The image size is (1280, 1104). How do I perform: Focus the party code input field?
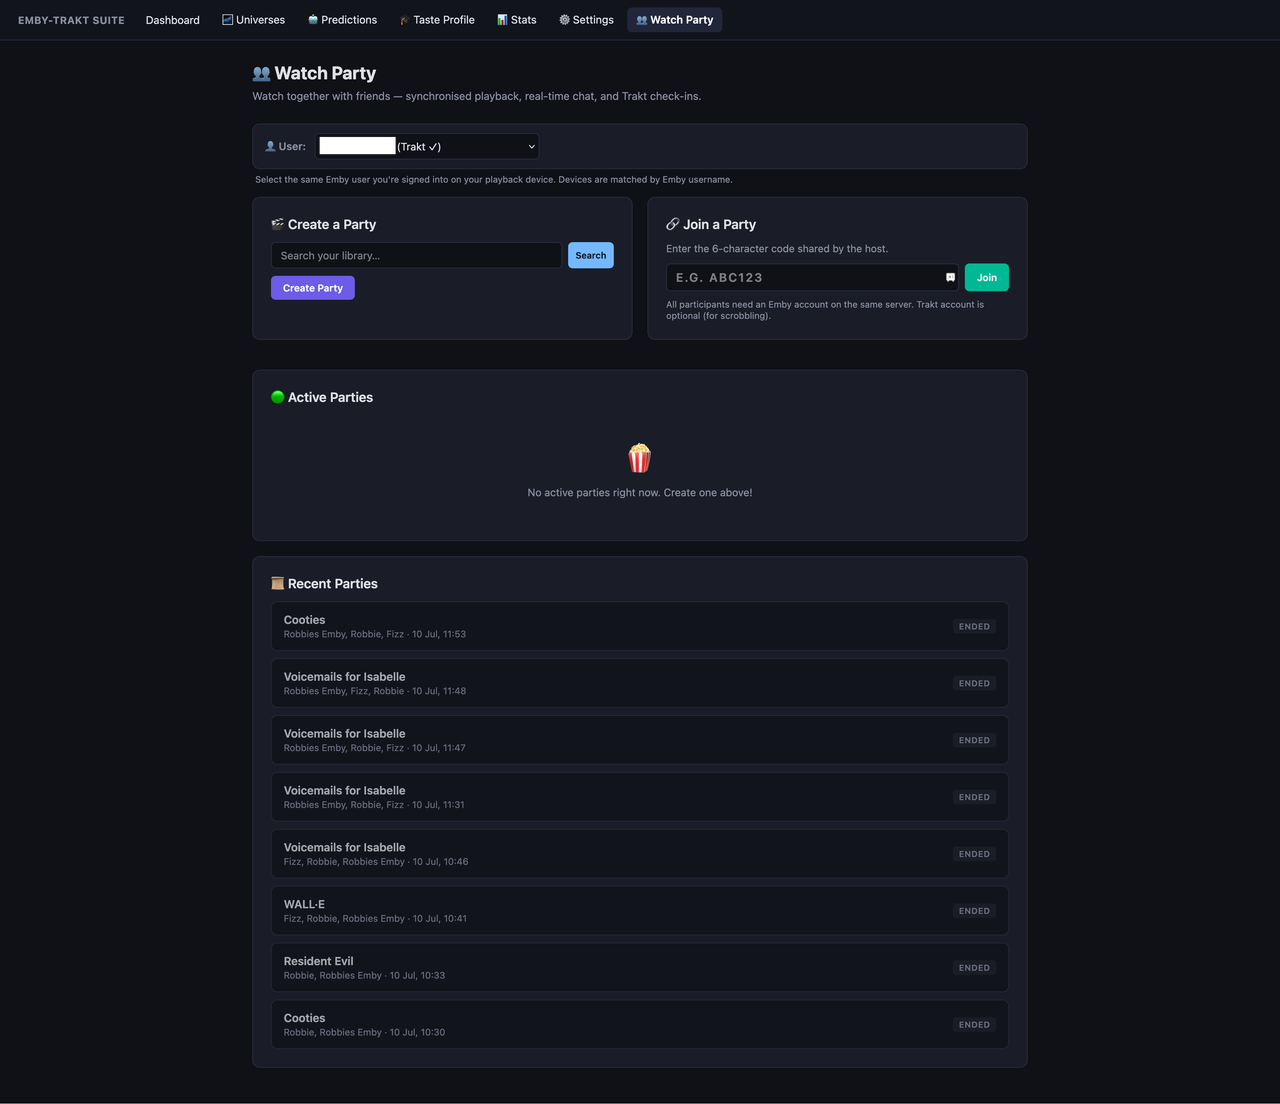coord(812,277)
